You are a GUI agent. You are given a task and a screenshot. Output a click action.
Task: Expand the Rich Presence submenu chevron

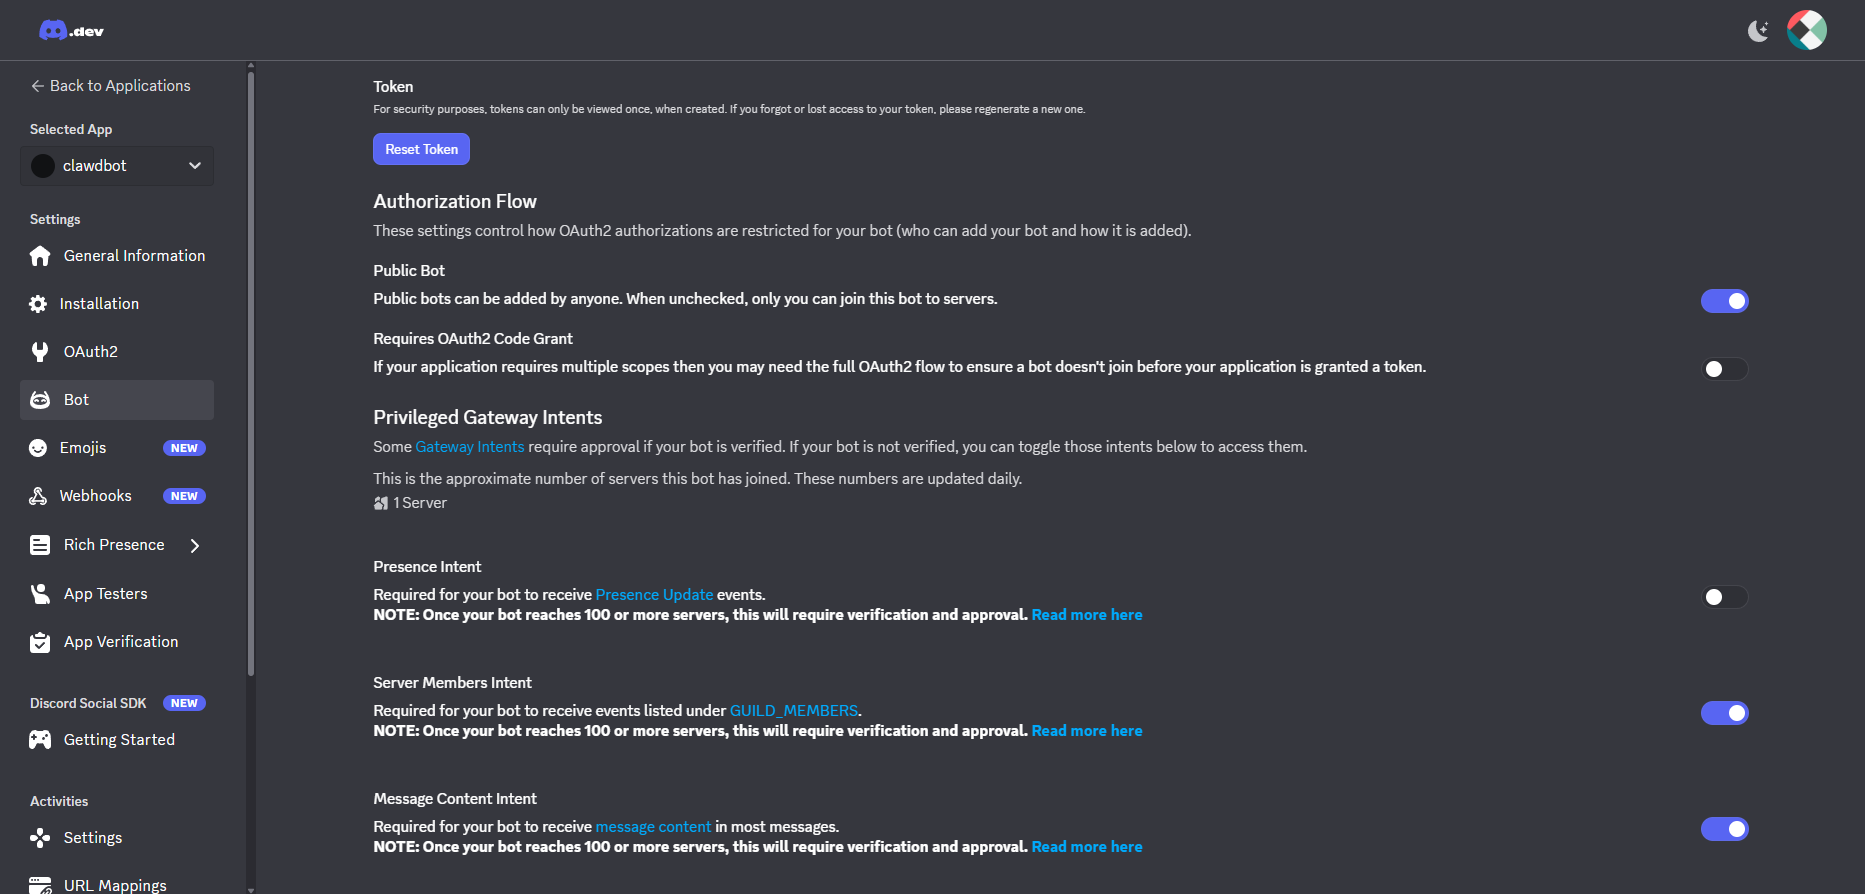point(195,545)
